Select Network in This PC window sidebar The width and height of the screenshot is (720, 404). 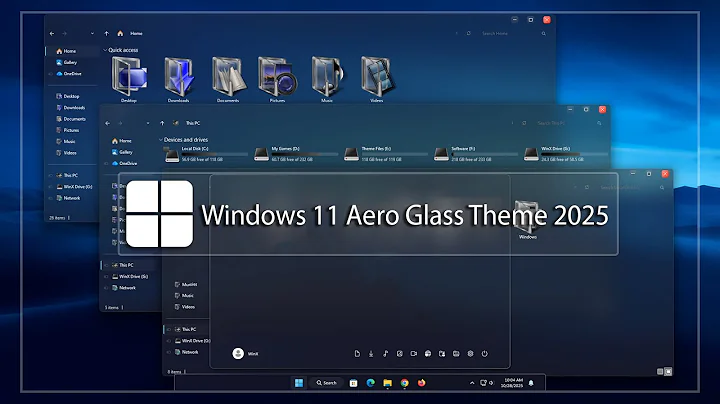124,288
